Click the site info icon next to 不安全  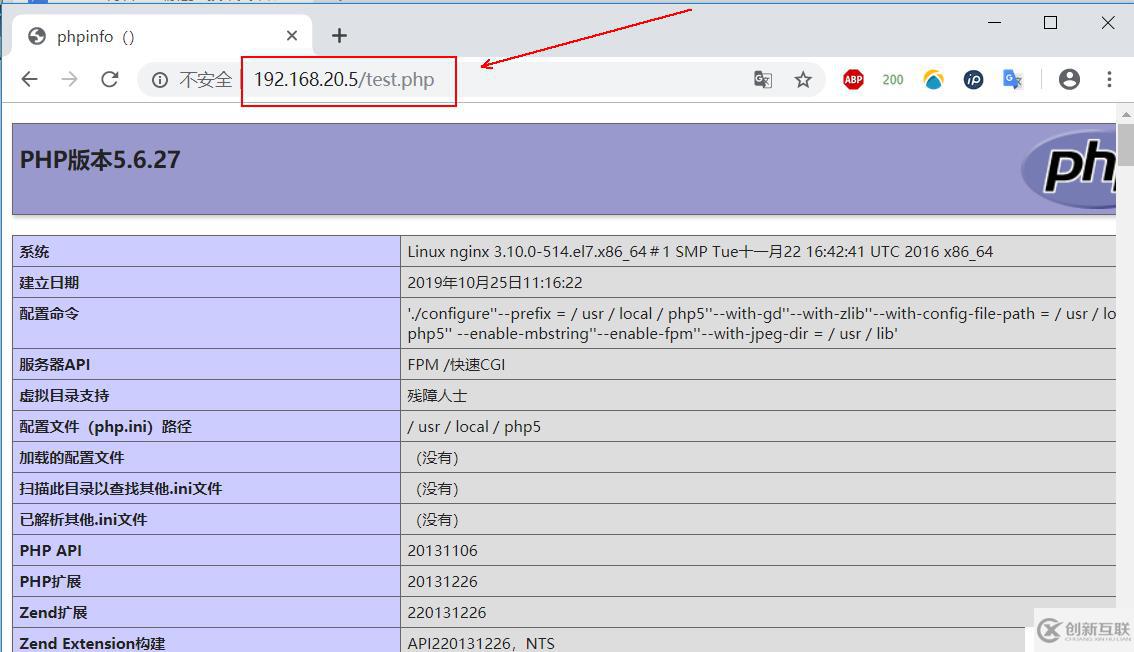click(160, 79)
